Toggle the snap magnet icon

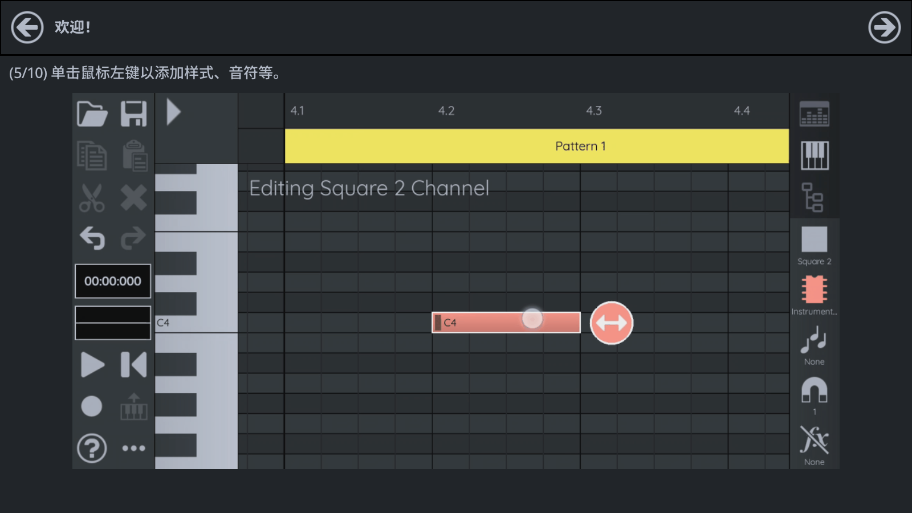(814, 390)
